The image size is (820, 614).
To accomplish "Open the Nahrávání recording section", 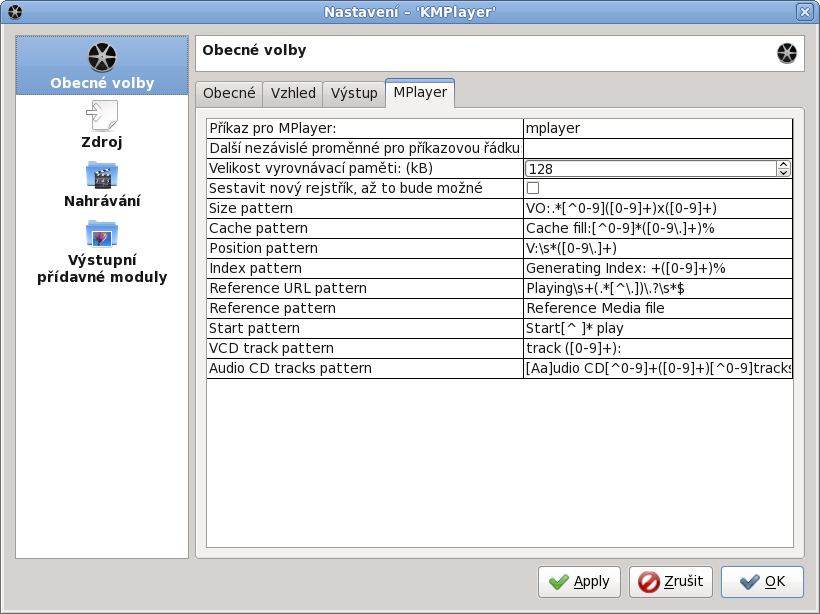I will (x=102, y=183).
